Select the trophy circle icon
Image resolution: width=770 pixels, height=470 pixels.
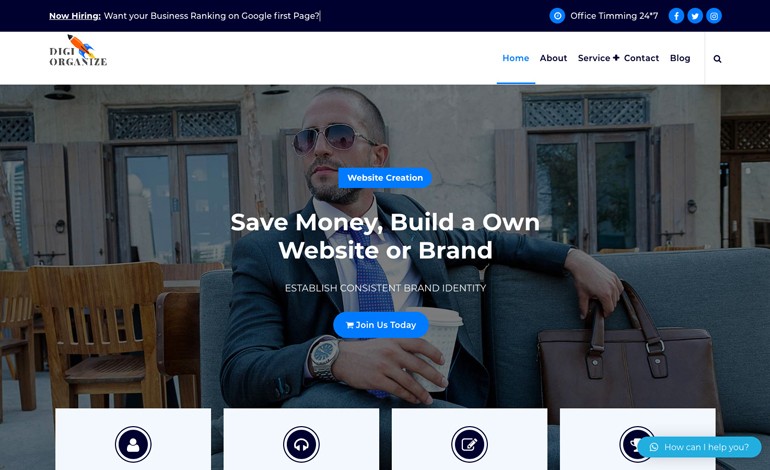click(635, 444)
